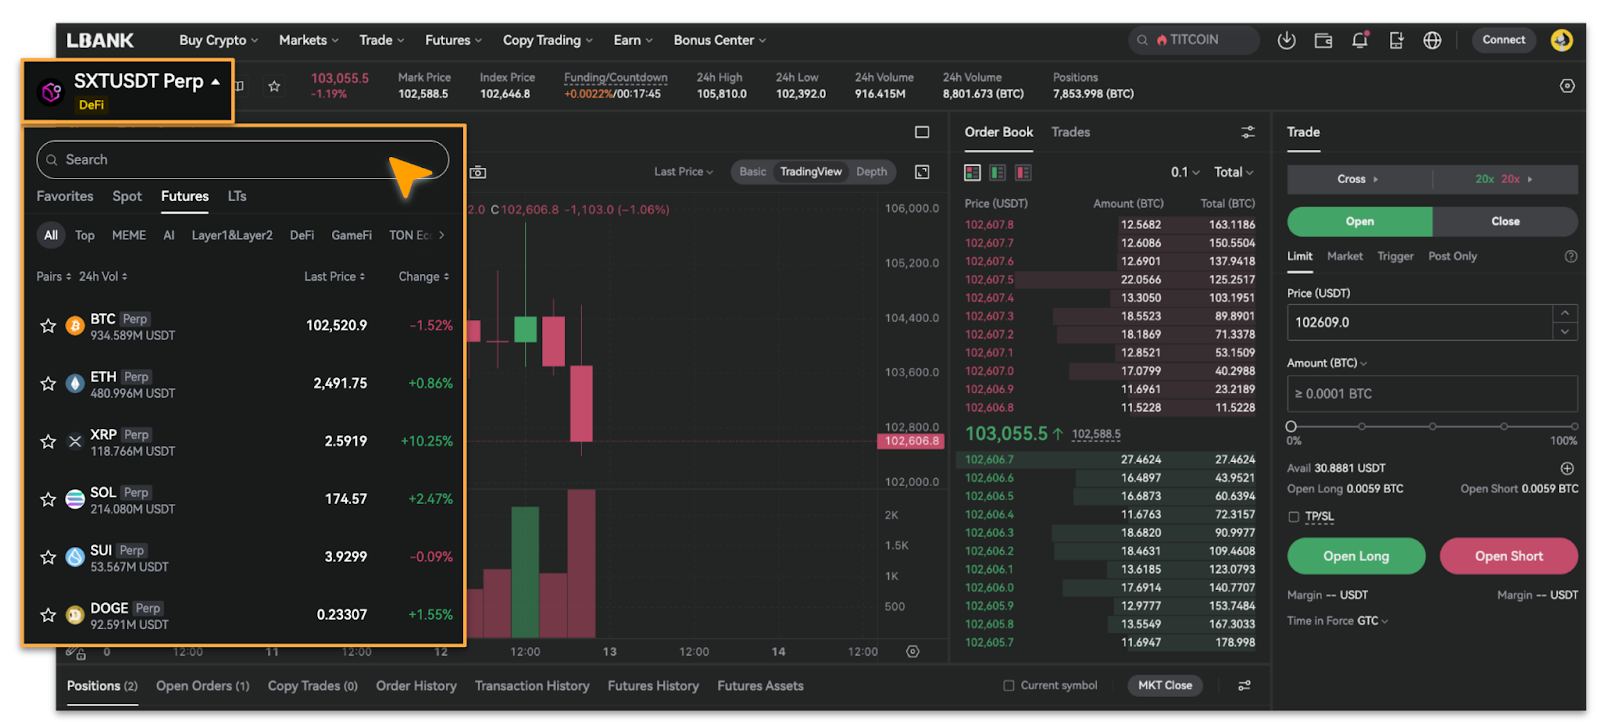
Task: Favorite the SUI Perp row star
Action: 47,557
